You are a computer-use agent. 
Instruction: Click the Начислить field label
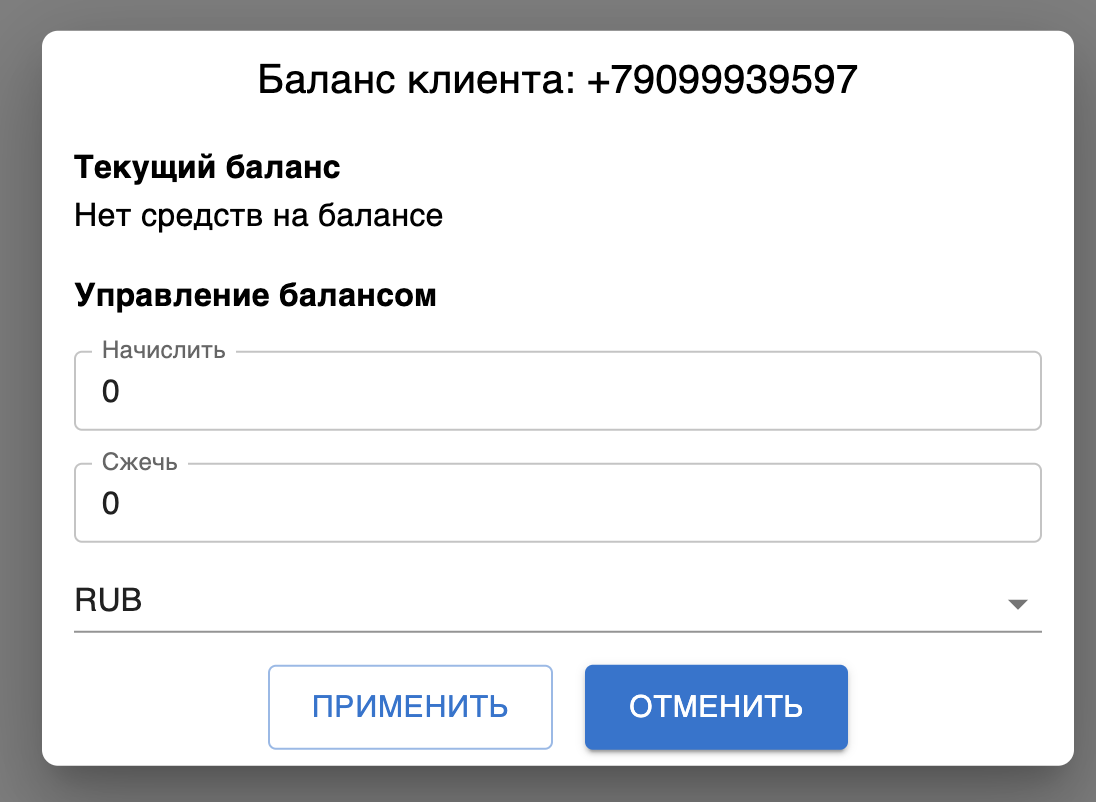coord(164,351)
